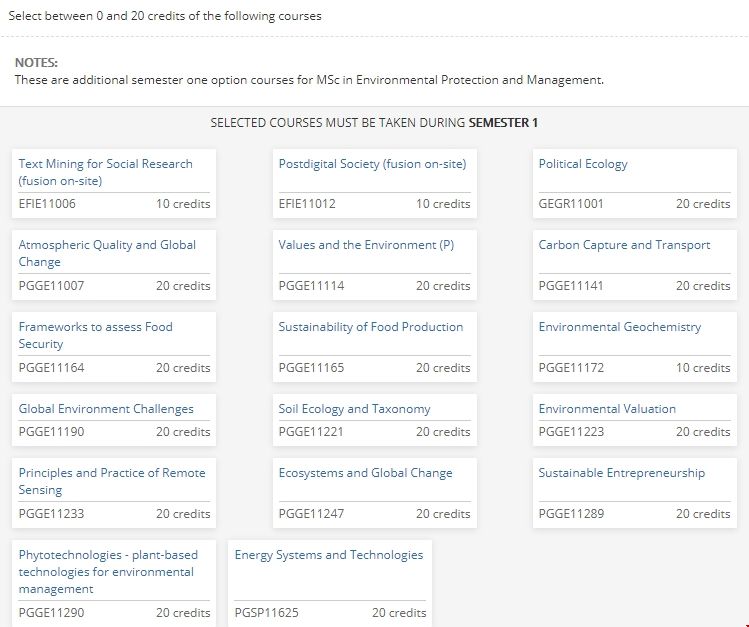Open Text Mining for Social Research course

pyautogui.click(x=105, y=164)
